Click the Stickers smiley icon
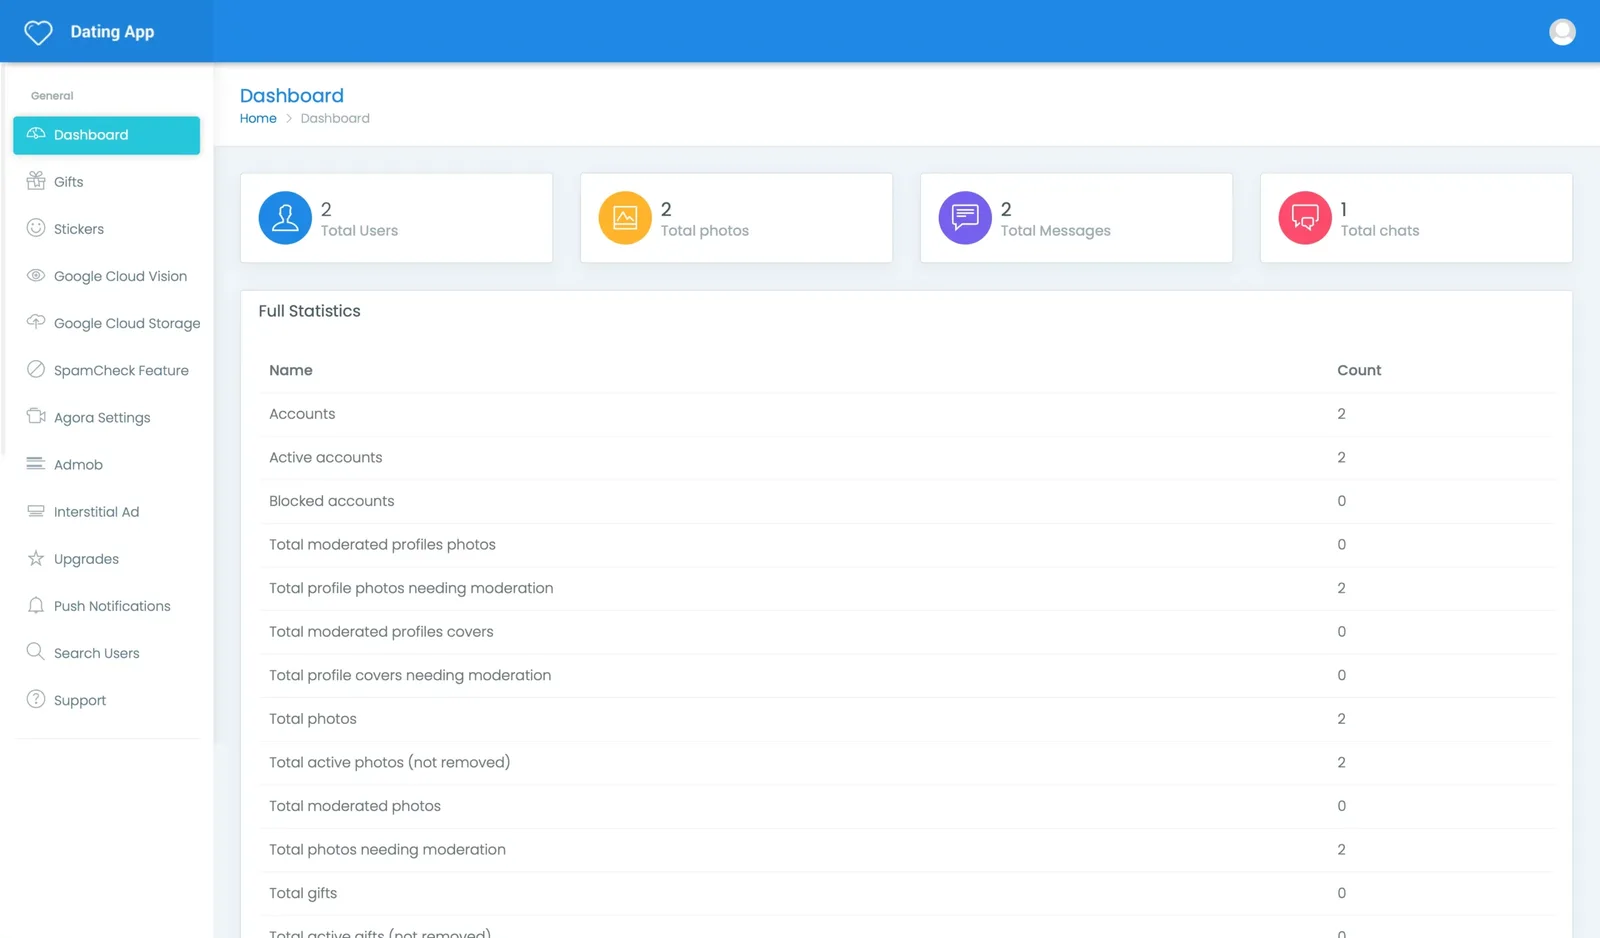This screenshot has width=1600, height=938. [36, 228]
